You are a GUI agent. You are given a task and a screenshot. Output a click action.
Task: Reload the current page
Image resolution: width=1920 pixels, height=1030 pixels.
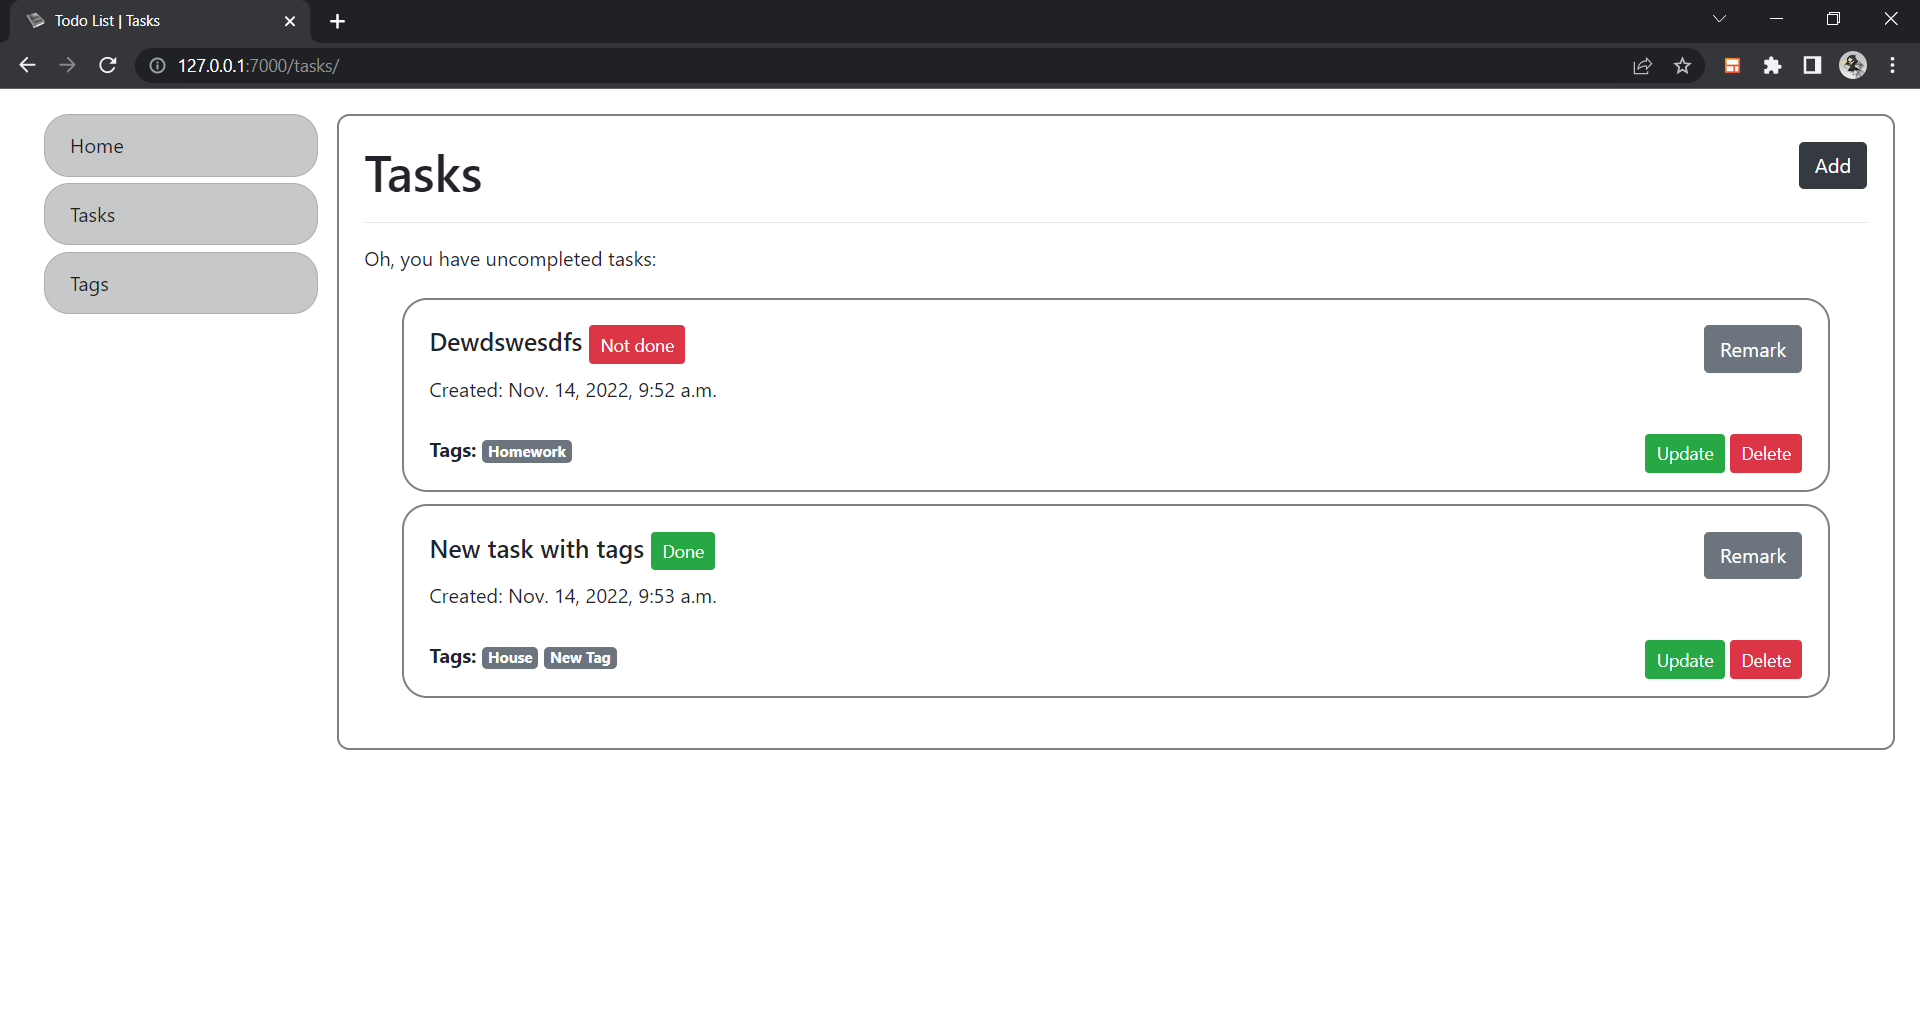(x=107, y=65)
